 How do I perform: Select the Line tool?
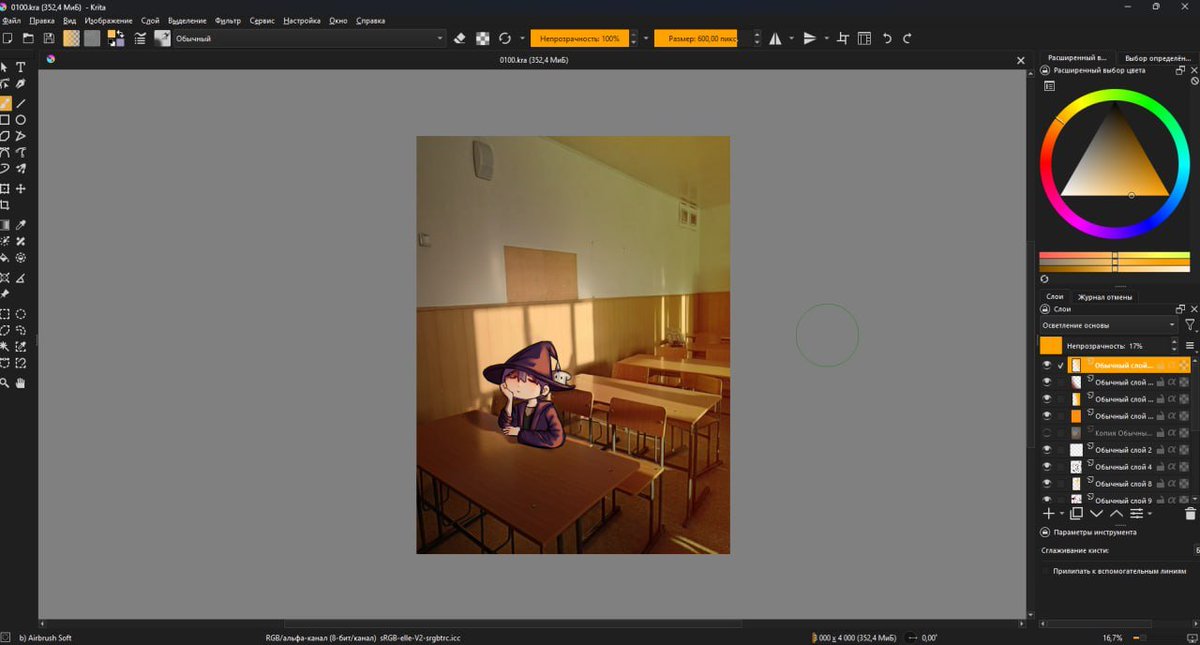tap(20, 102)
